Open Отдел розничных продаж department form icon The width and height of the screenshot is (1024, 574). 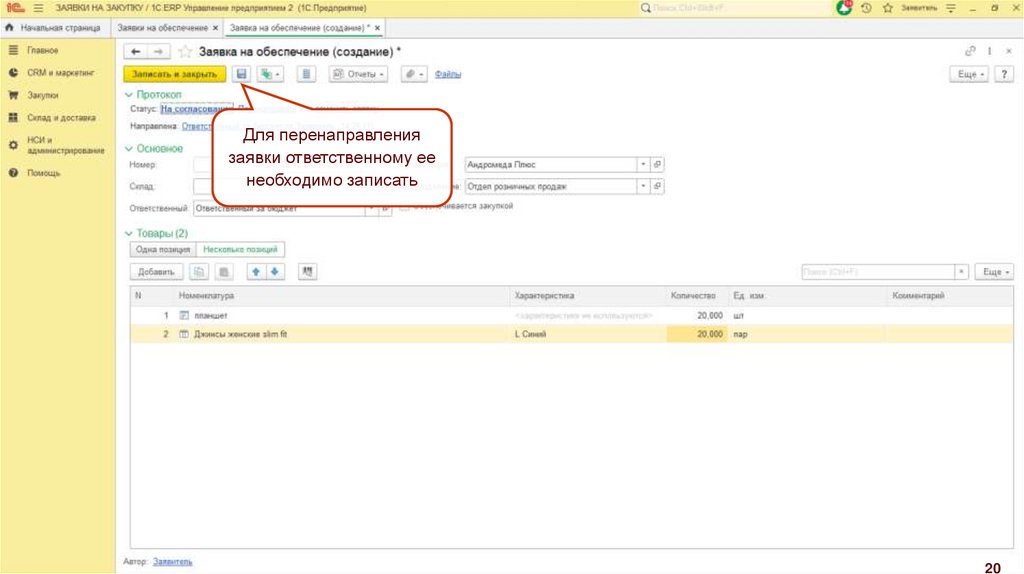[x=657, y=186]
